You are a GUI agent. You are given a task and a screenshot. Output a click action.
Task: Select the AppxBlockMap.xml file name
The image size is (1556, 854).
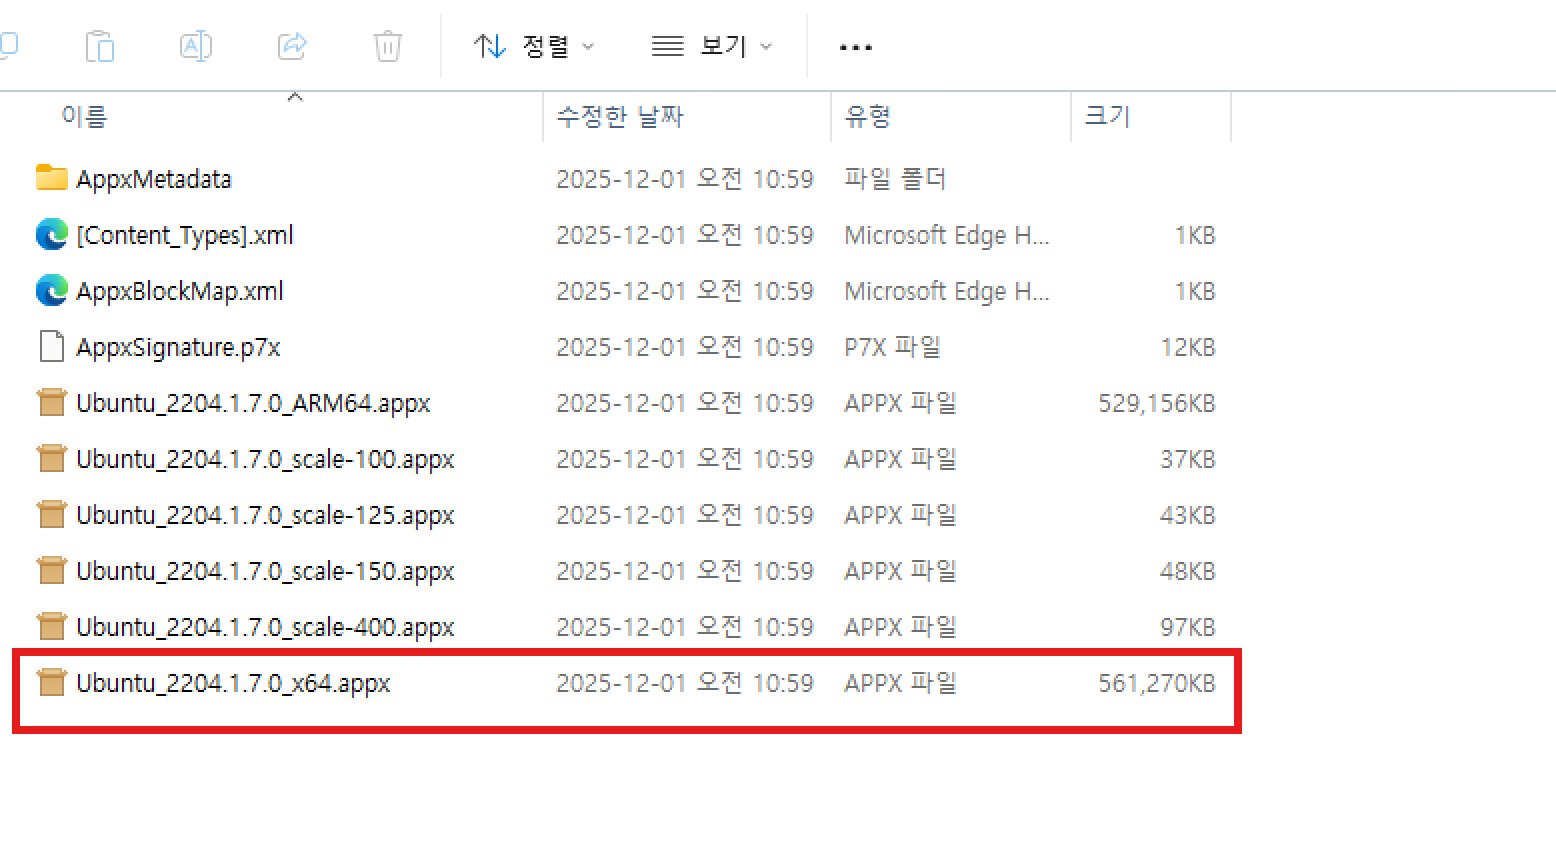pyautogui.click(x=180, y=291)
